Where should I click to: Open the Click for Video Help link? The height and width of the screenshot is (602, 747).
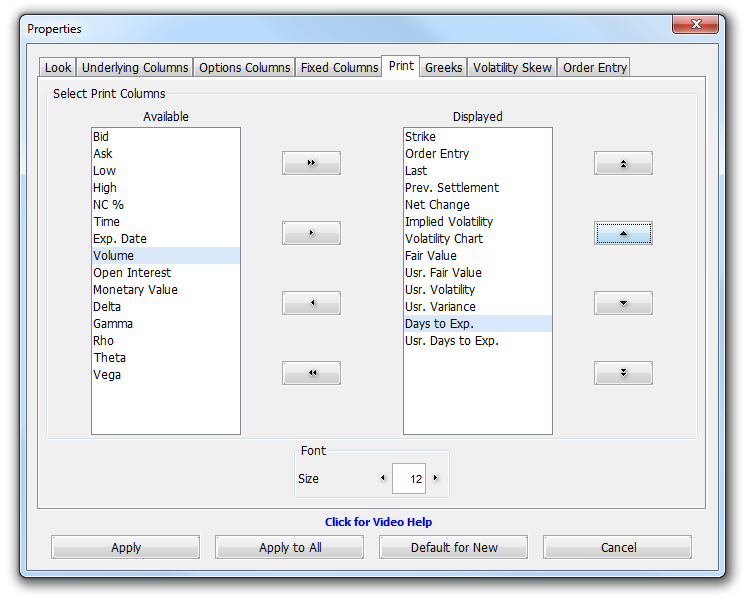pos(378,522)
